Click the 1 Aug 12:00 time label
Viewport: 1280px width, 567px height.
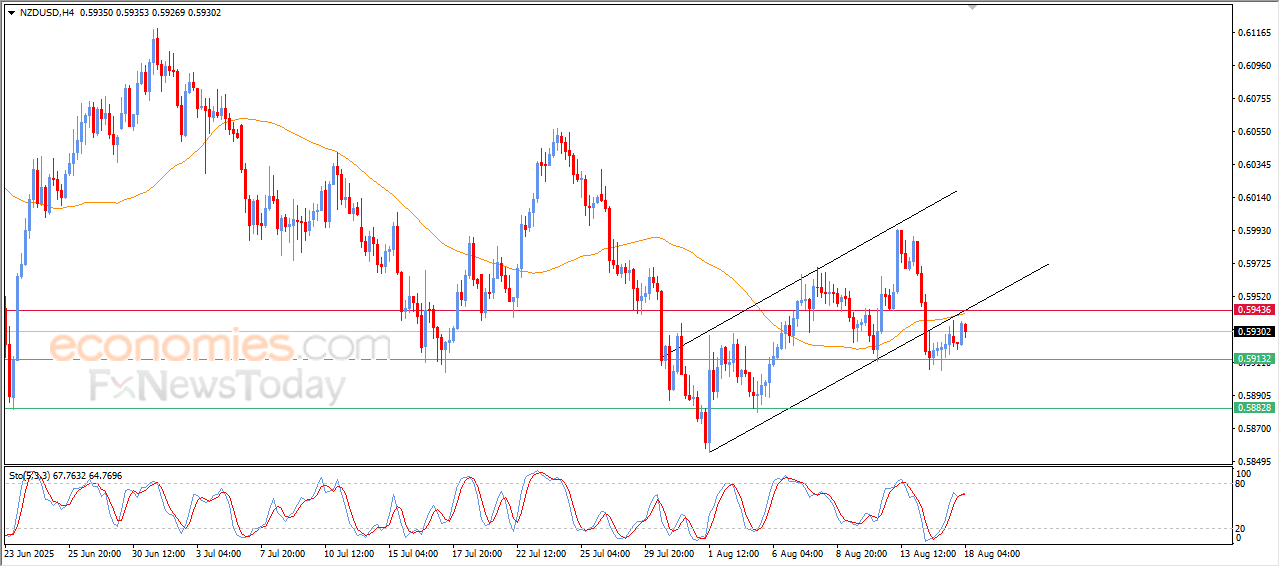[x=732, y=552]
